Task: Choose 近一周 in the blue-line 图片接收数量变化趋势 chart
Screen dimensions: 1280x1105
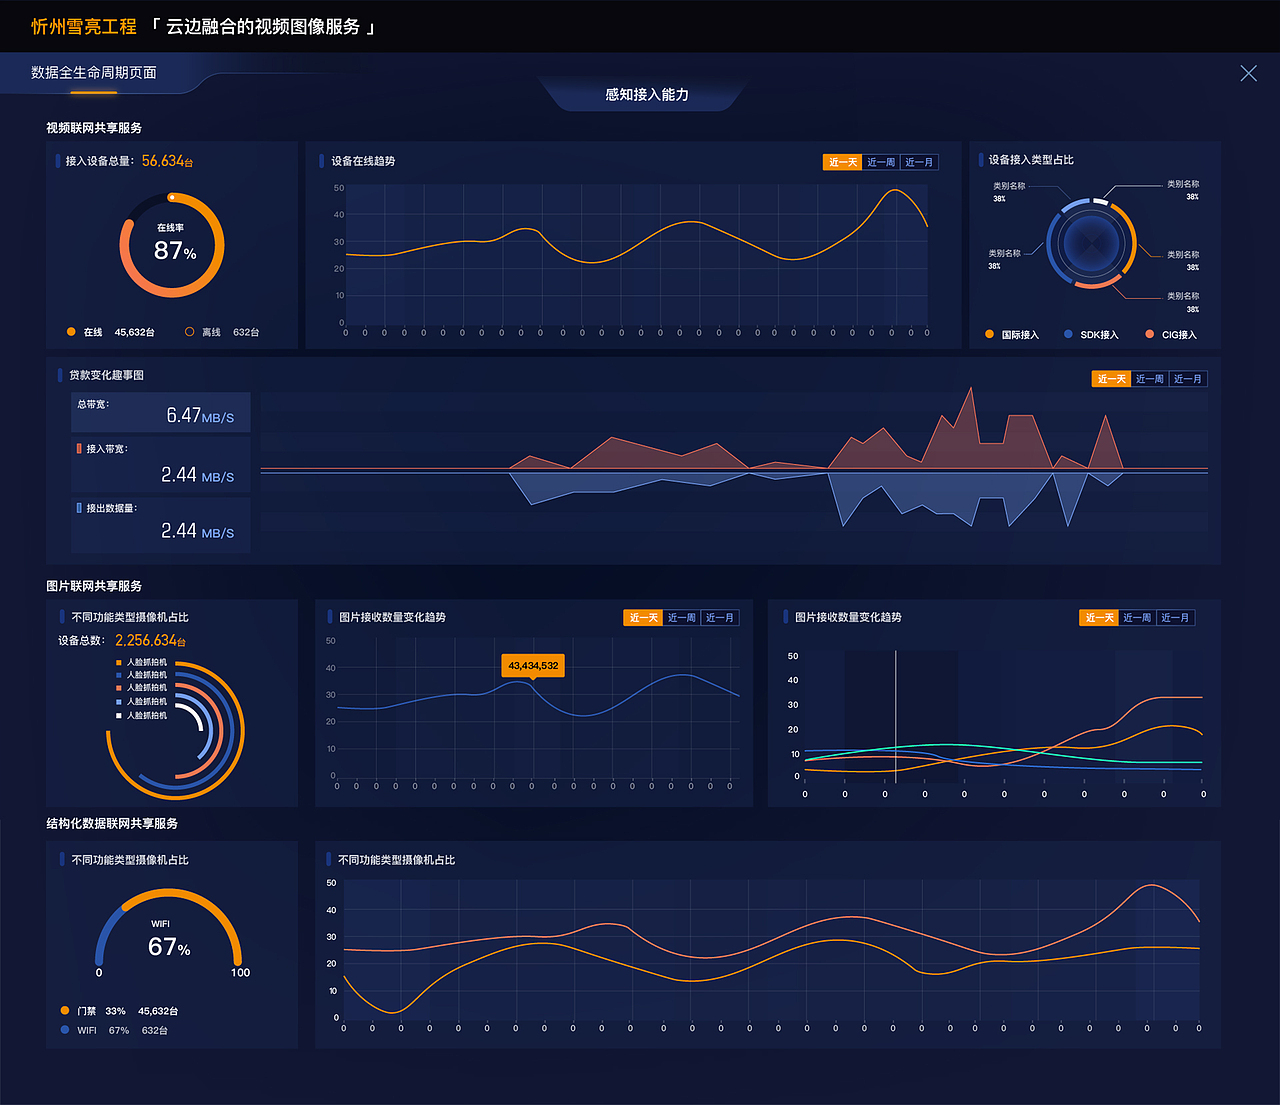Action: pos(681,618)
